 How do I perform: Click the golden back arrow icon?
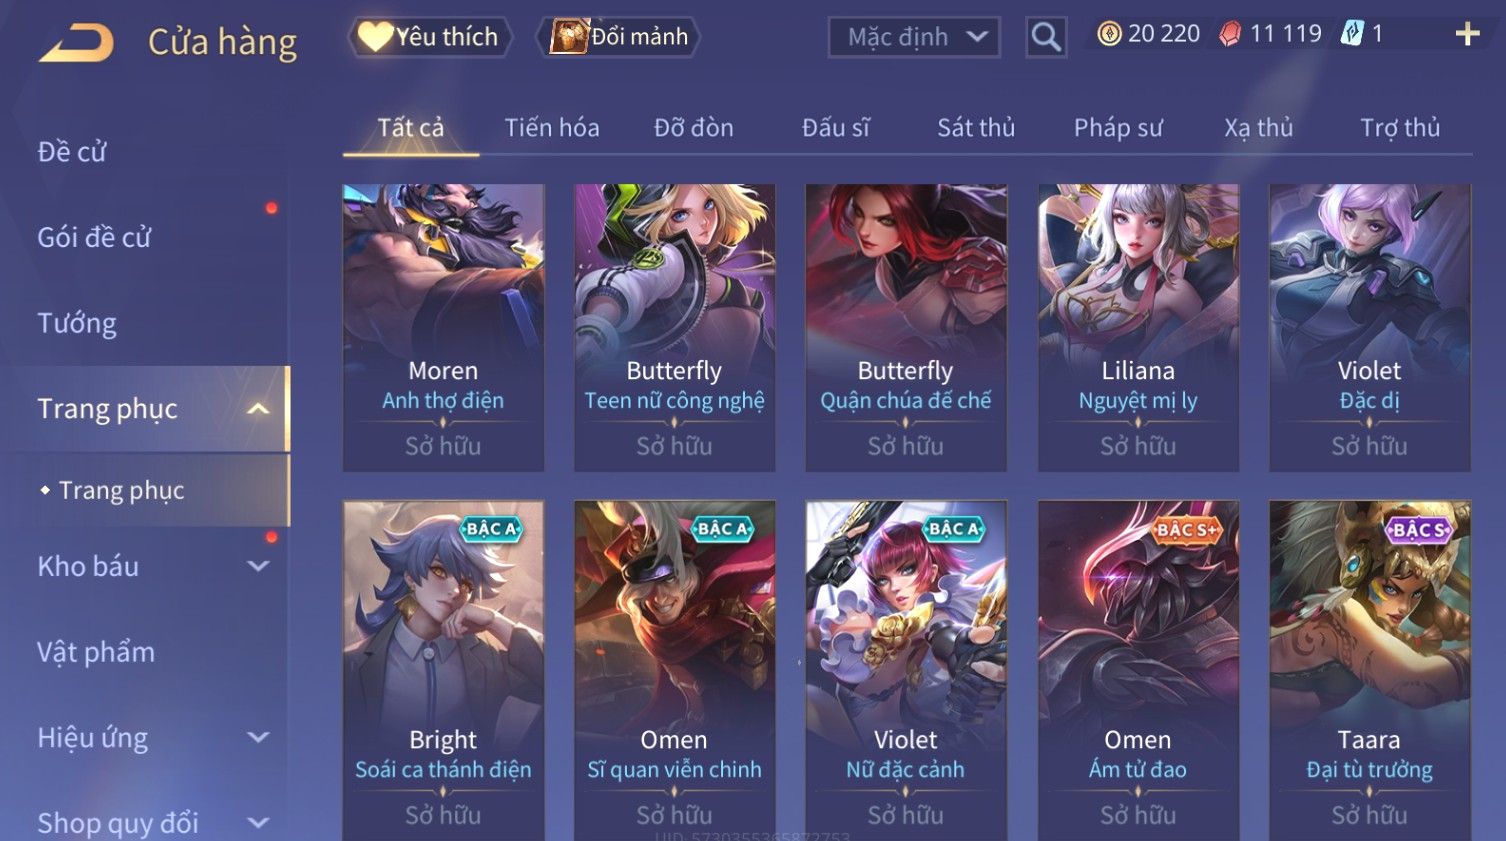(77, 43)
